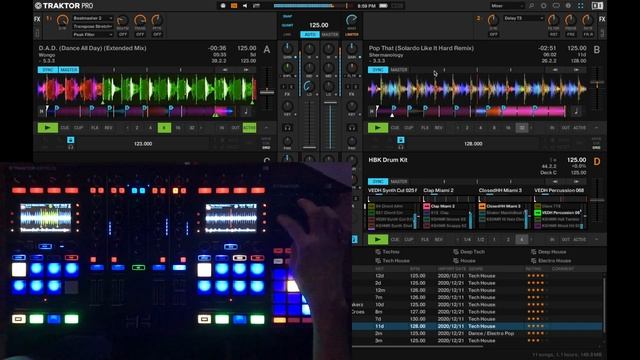640x360 pixels.
Task: Toggle the left FX panel button
Action: 37,19
